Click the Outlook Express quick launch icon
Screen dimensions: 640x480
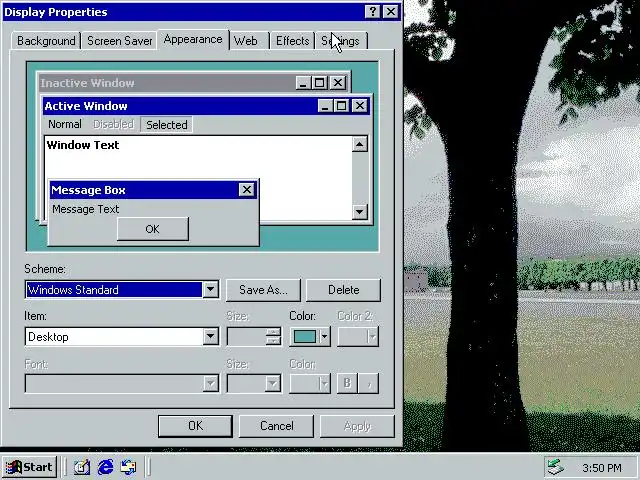pyautogui.click(x=129, y=467)
